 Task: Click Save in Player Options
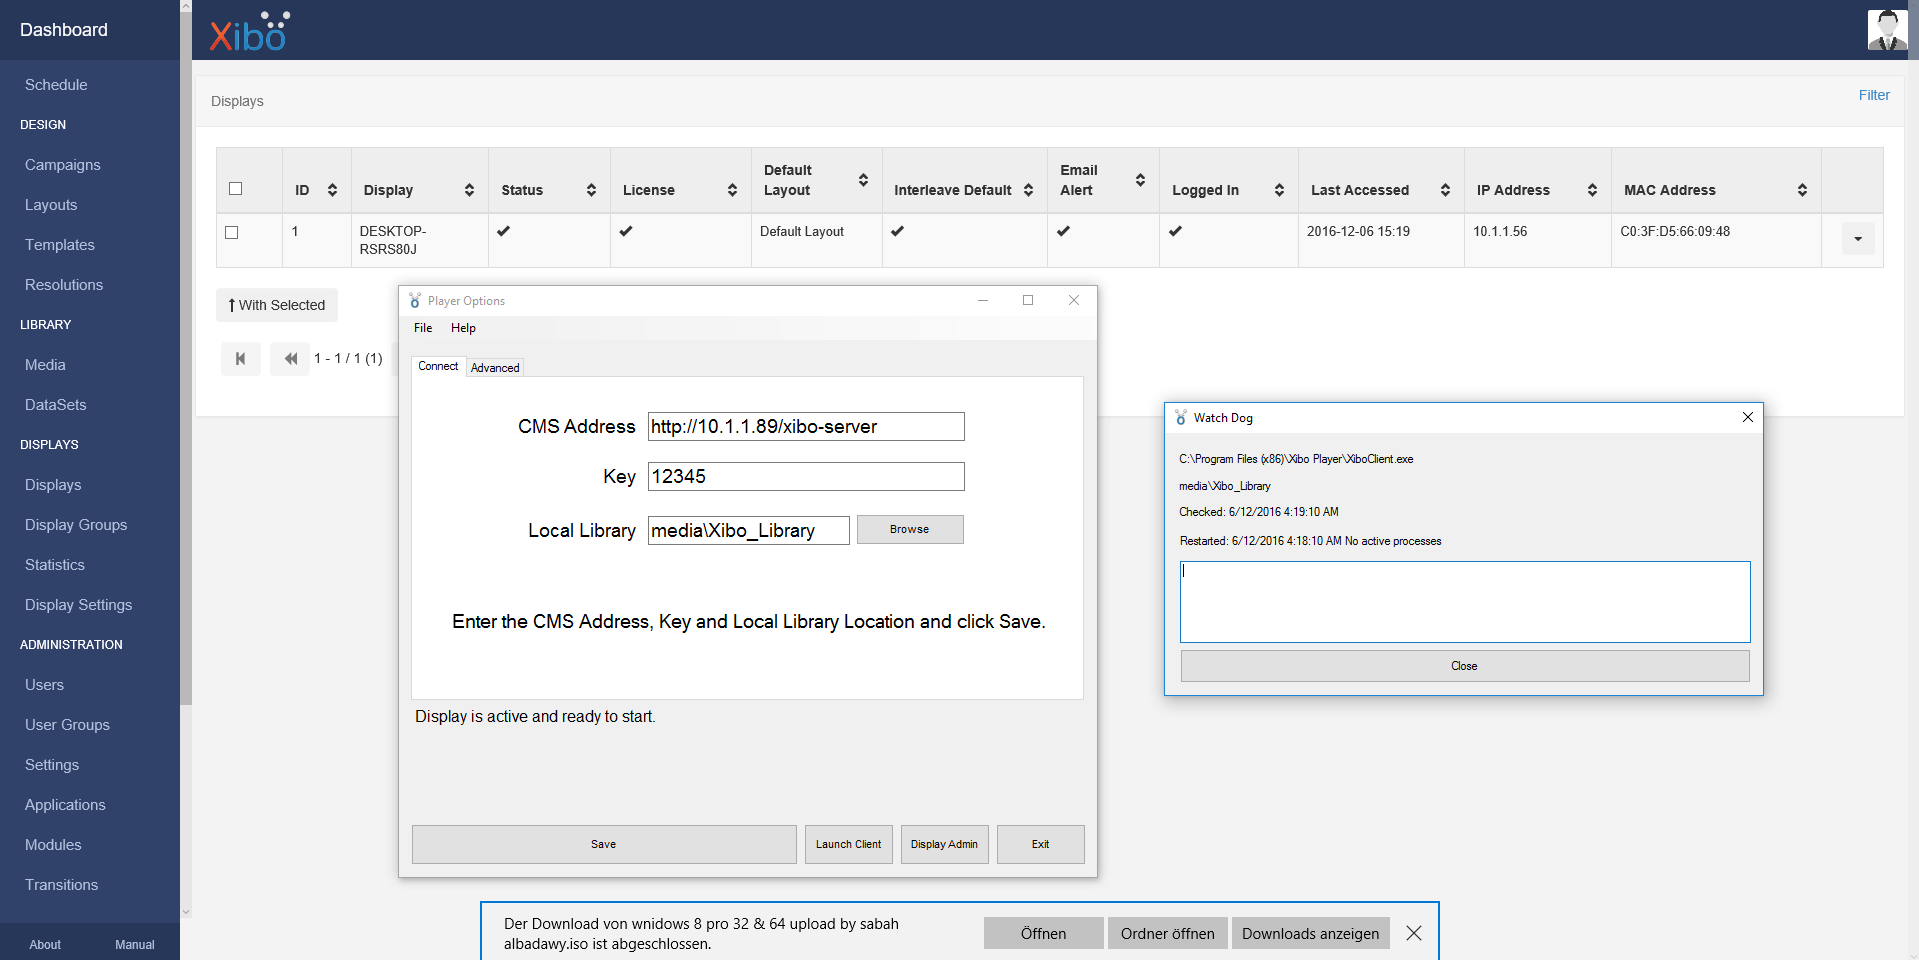coord(604,844)
